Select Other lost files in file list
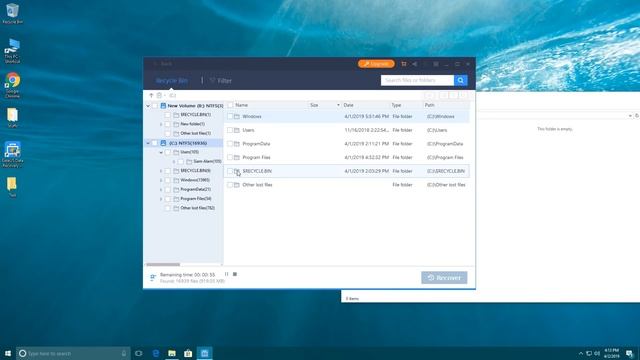This screenshot has height=360, width=640. click(x=257, y=185)
